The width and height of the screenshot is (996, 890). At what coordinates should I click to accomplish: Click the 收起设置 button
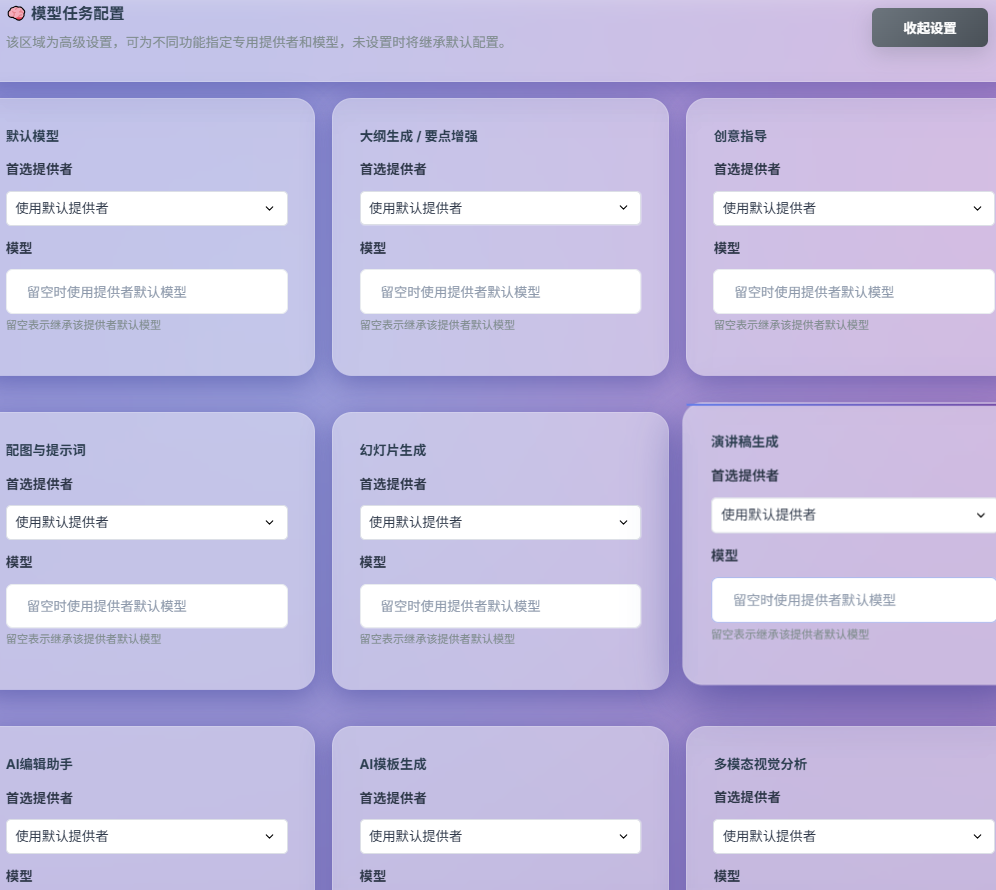click(x=929, y=28)
